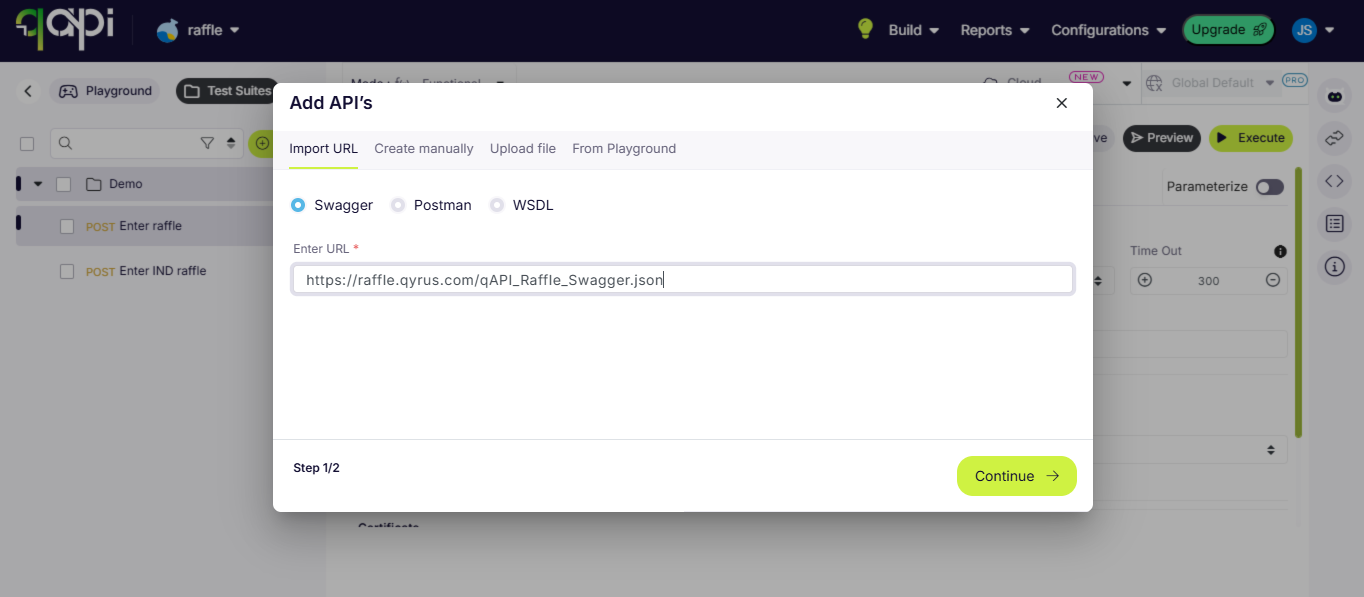Expand the Build menu dropdown
Image resolution: width=1364 pixels, height=597 pixels.
click(x=913, y=30)
